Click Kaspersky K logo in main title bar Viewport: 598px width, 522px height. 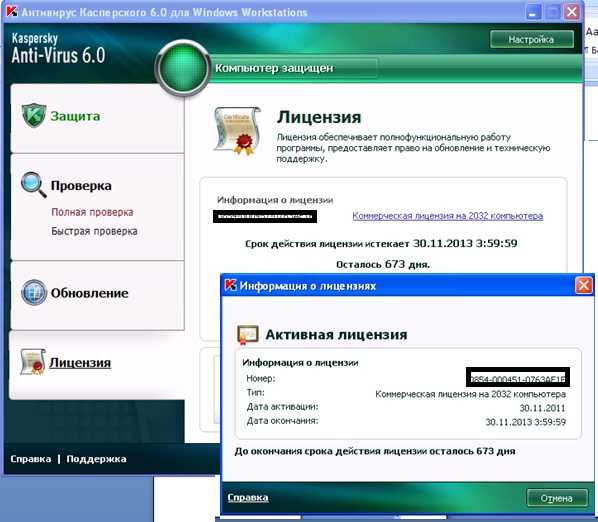pyautogui.click(x=12, y=11)
